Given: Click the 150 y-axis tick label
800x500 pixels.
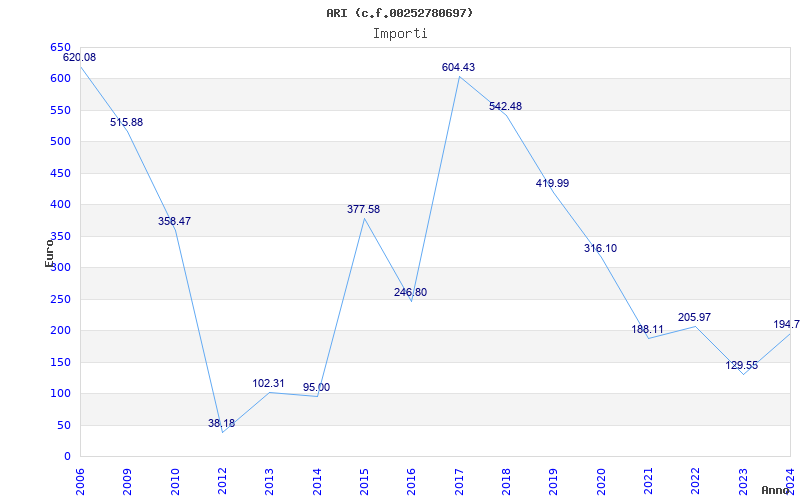Looking at the screenshot, I should click(60, 362).
